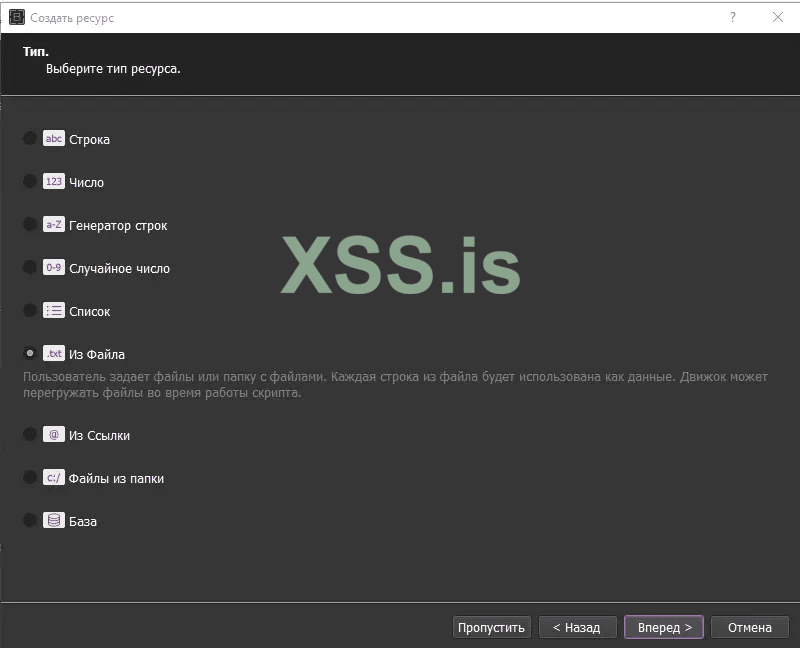
Task: Select the База radio button
Action: click(30, 520)
